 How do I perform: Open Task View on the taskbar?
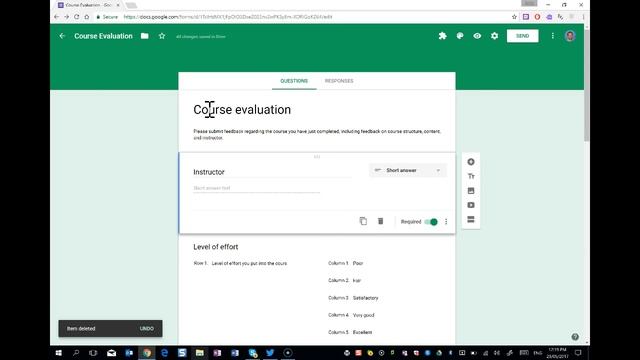click(x=93, y=353)
